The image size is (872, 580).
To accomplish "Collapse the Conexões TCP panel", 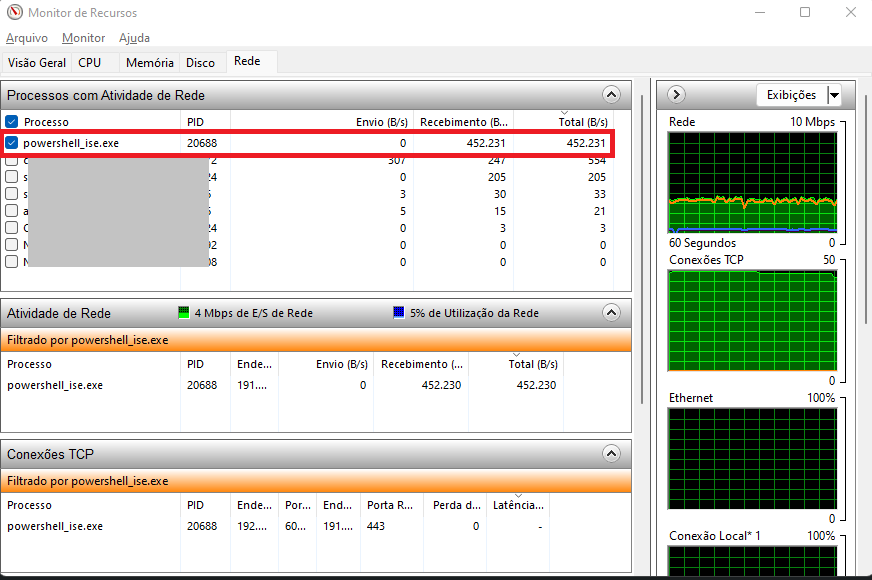I will click(611, 453).
